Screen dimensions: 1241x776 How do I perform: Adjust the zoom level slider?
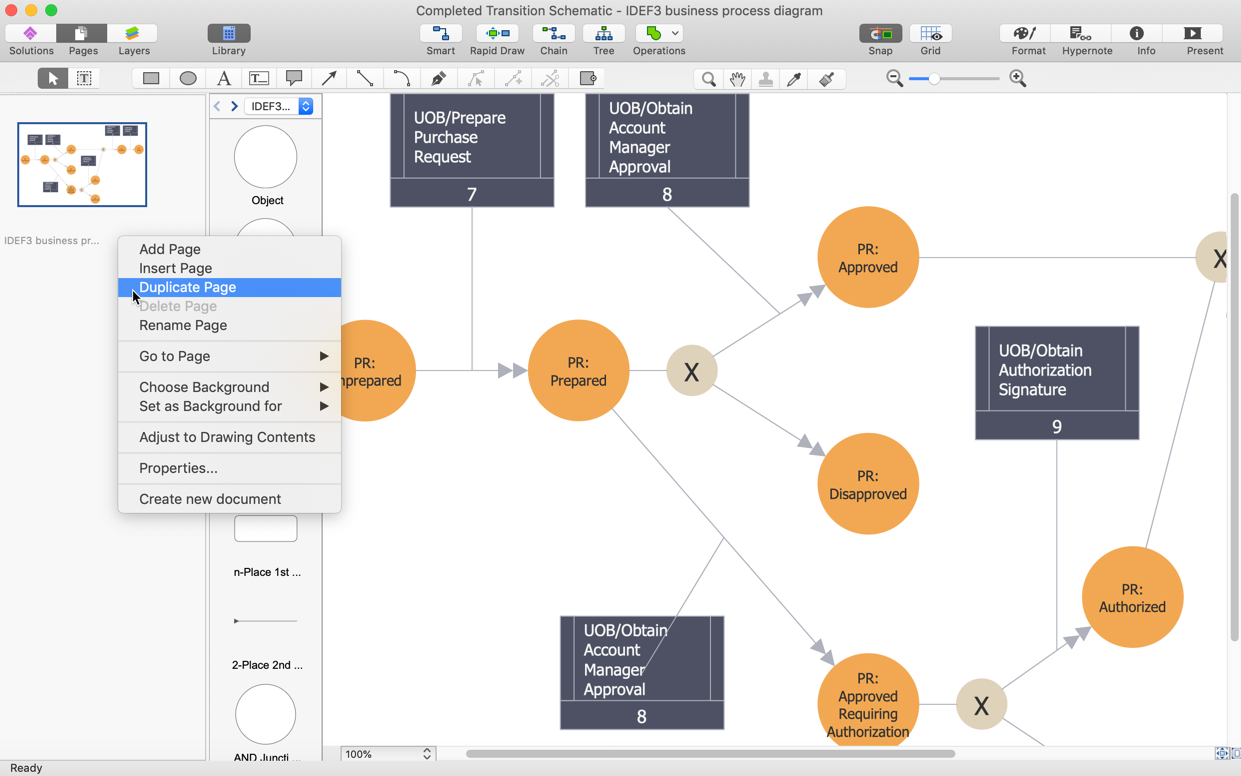coord(934,78)
